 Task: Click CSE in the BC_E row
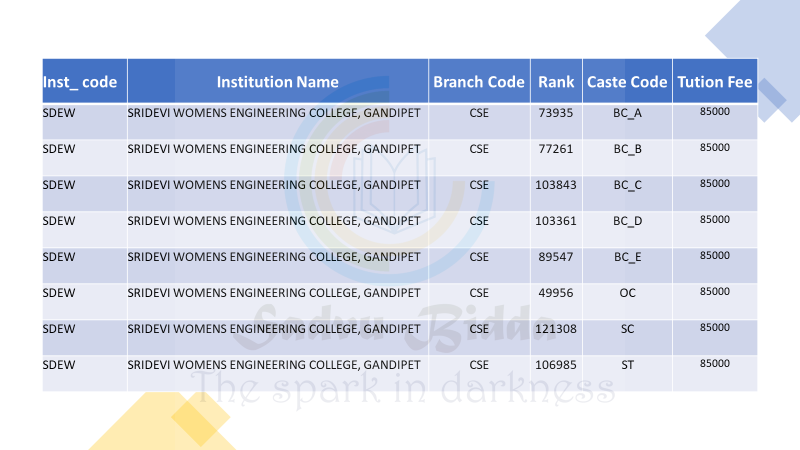point(479,257)
